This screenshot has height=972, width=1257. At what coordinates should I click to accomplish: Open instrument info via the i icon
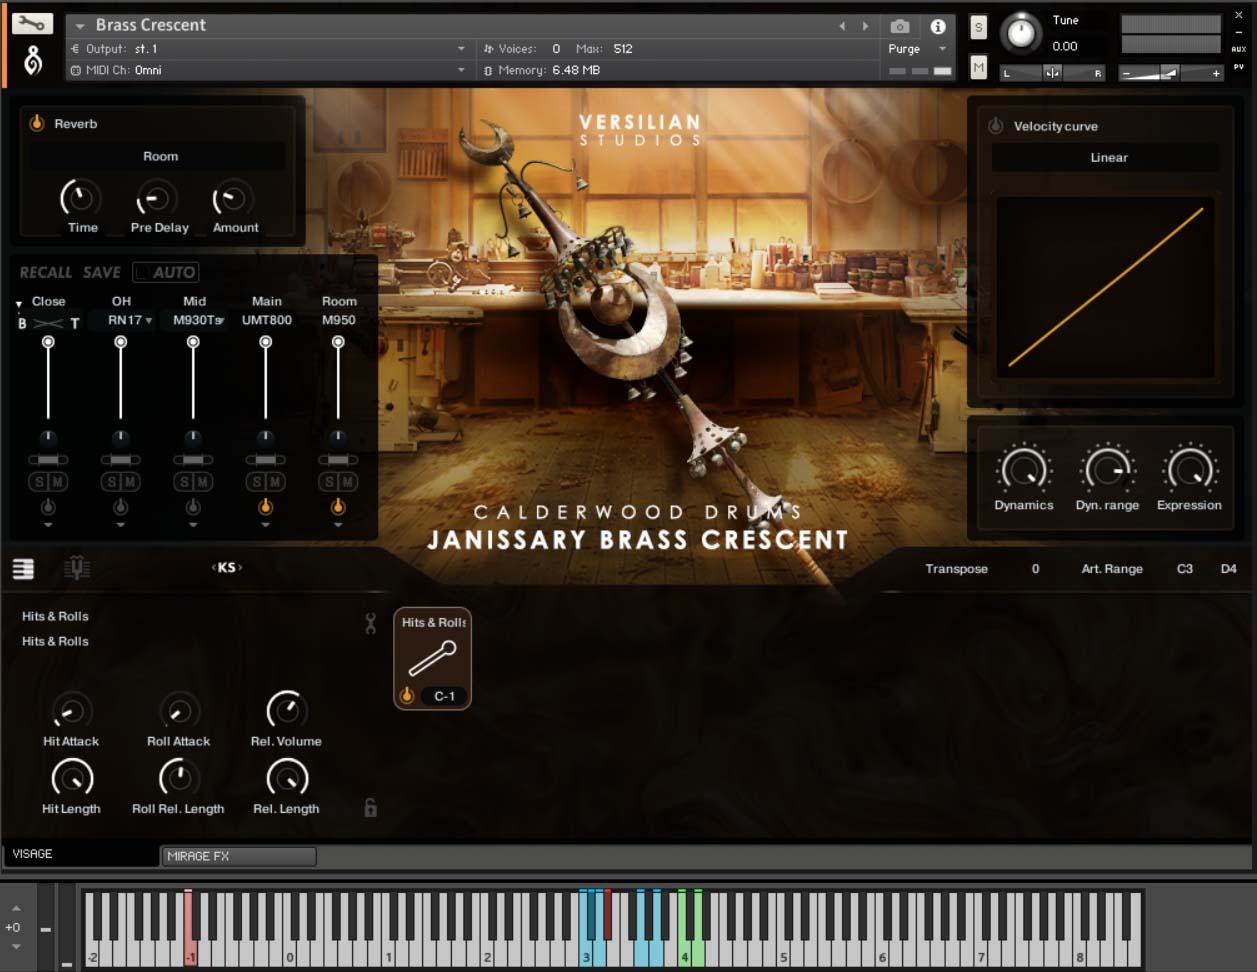pos(938,27)
